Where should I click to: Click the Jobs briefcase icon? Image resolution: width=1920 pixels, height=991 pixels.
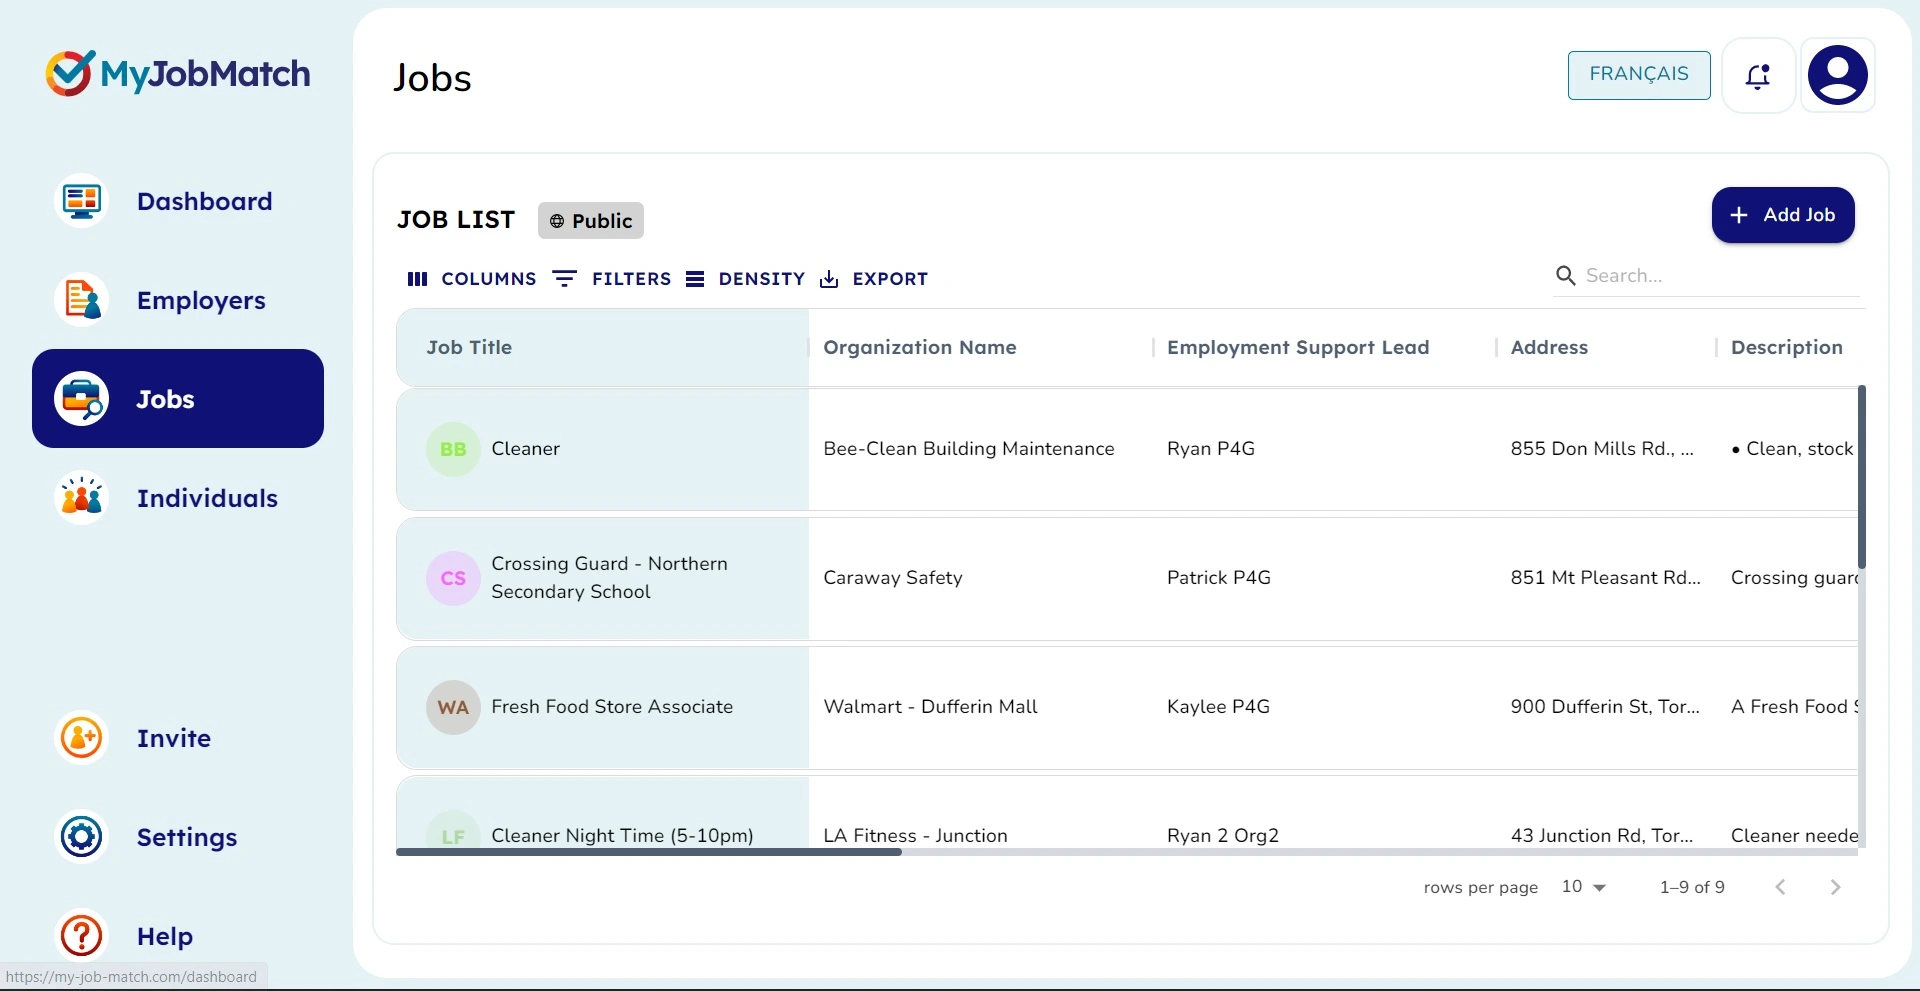[x=81, y=399]
